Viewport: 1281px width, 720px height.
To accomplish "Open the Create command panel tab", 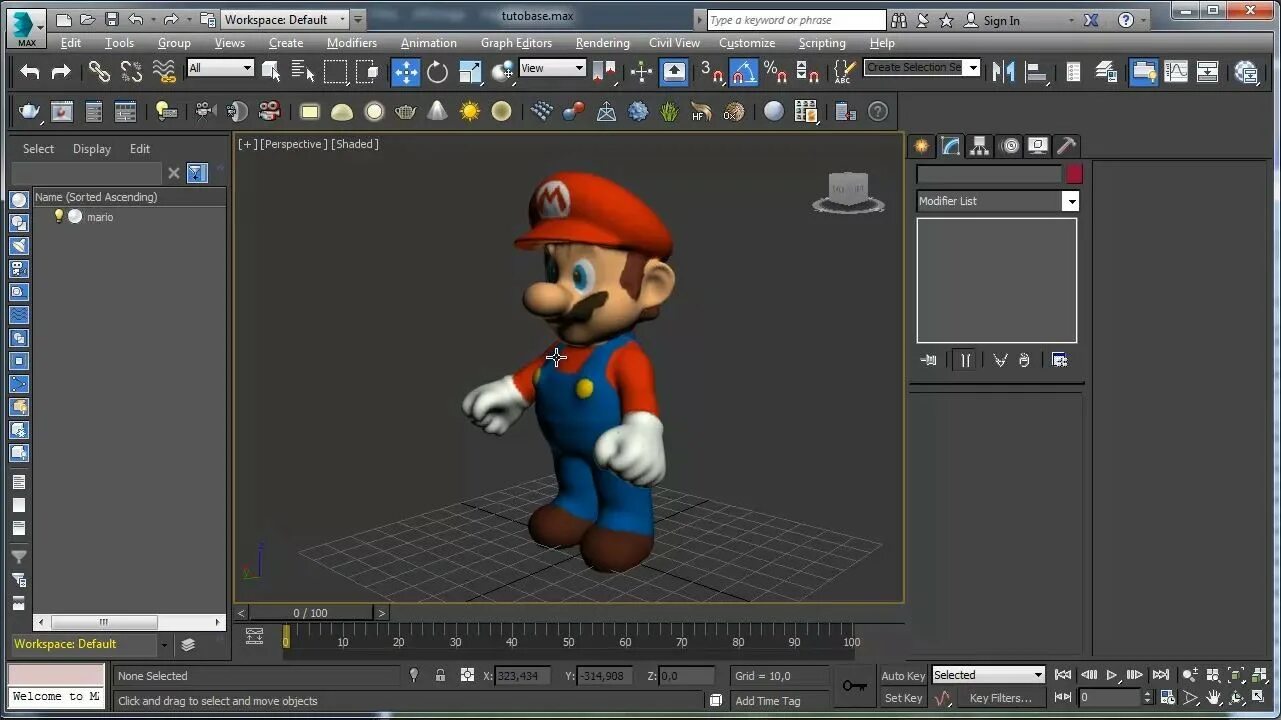I will click(921, 146).
